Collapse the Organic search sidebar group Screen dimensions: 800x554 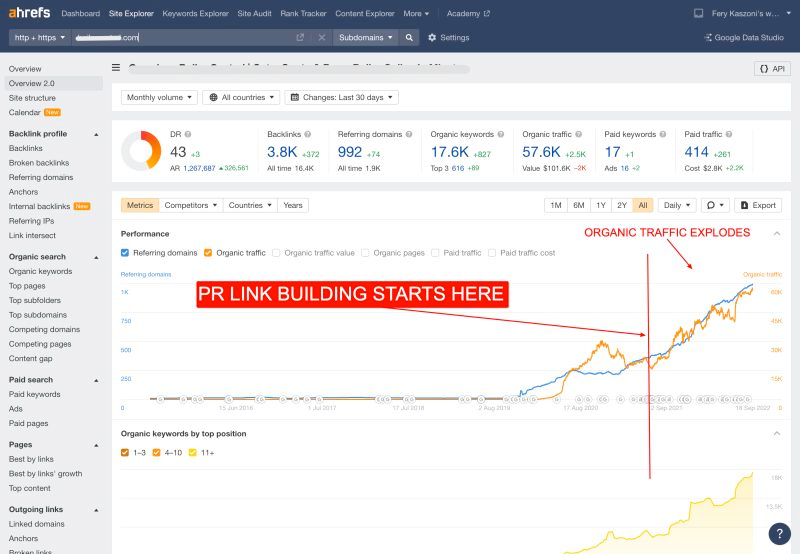coord(96,257)
